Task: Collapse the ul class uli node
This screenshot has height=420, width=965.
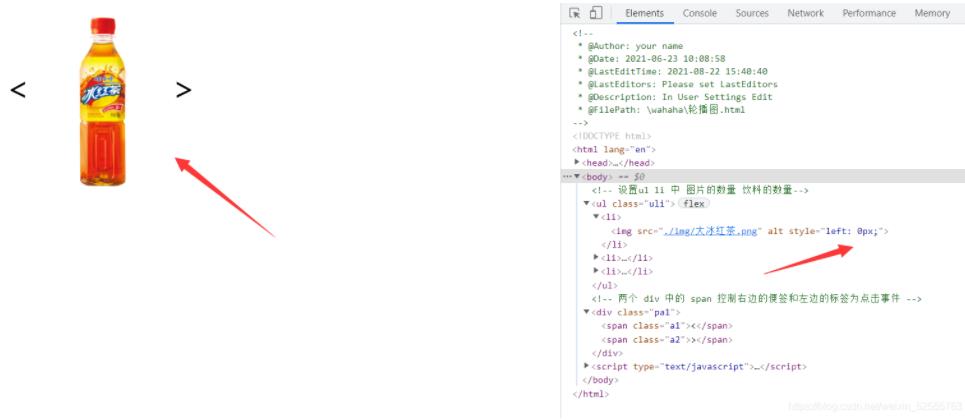Action: coord(587,203)
